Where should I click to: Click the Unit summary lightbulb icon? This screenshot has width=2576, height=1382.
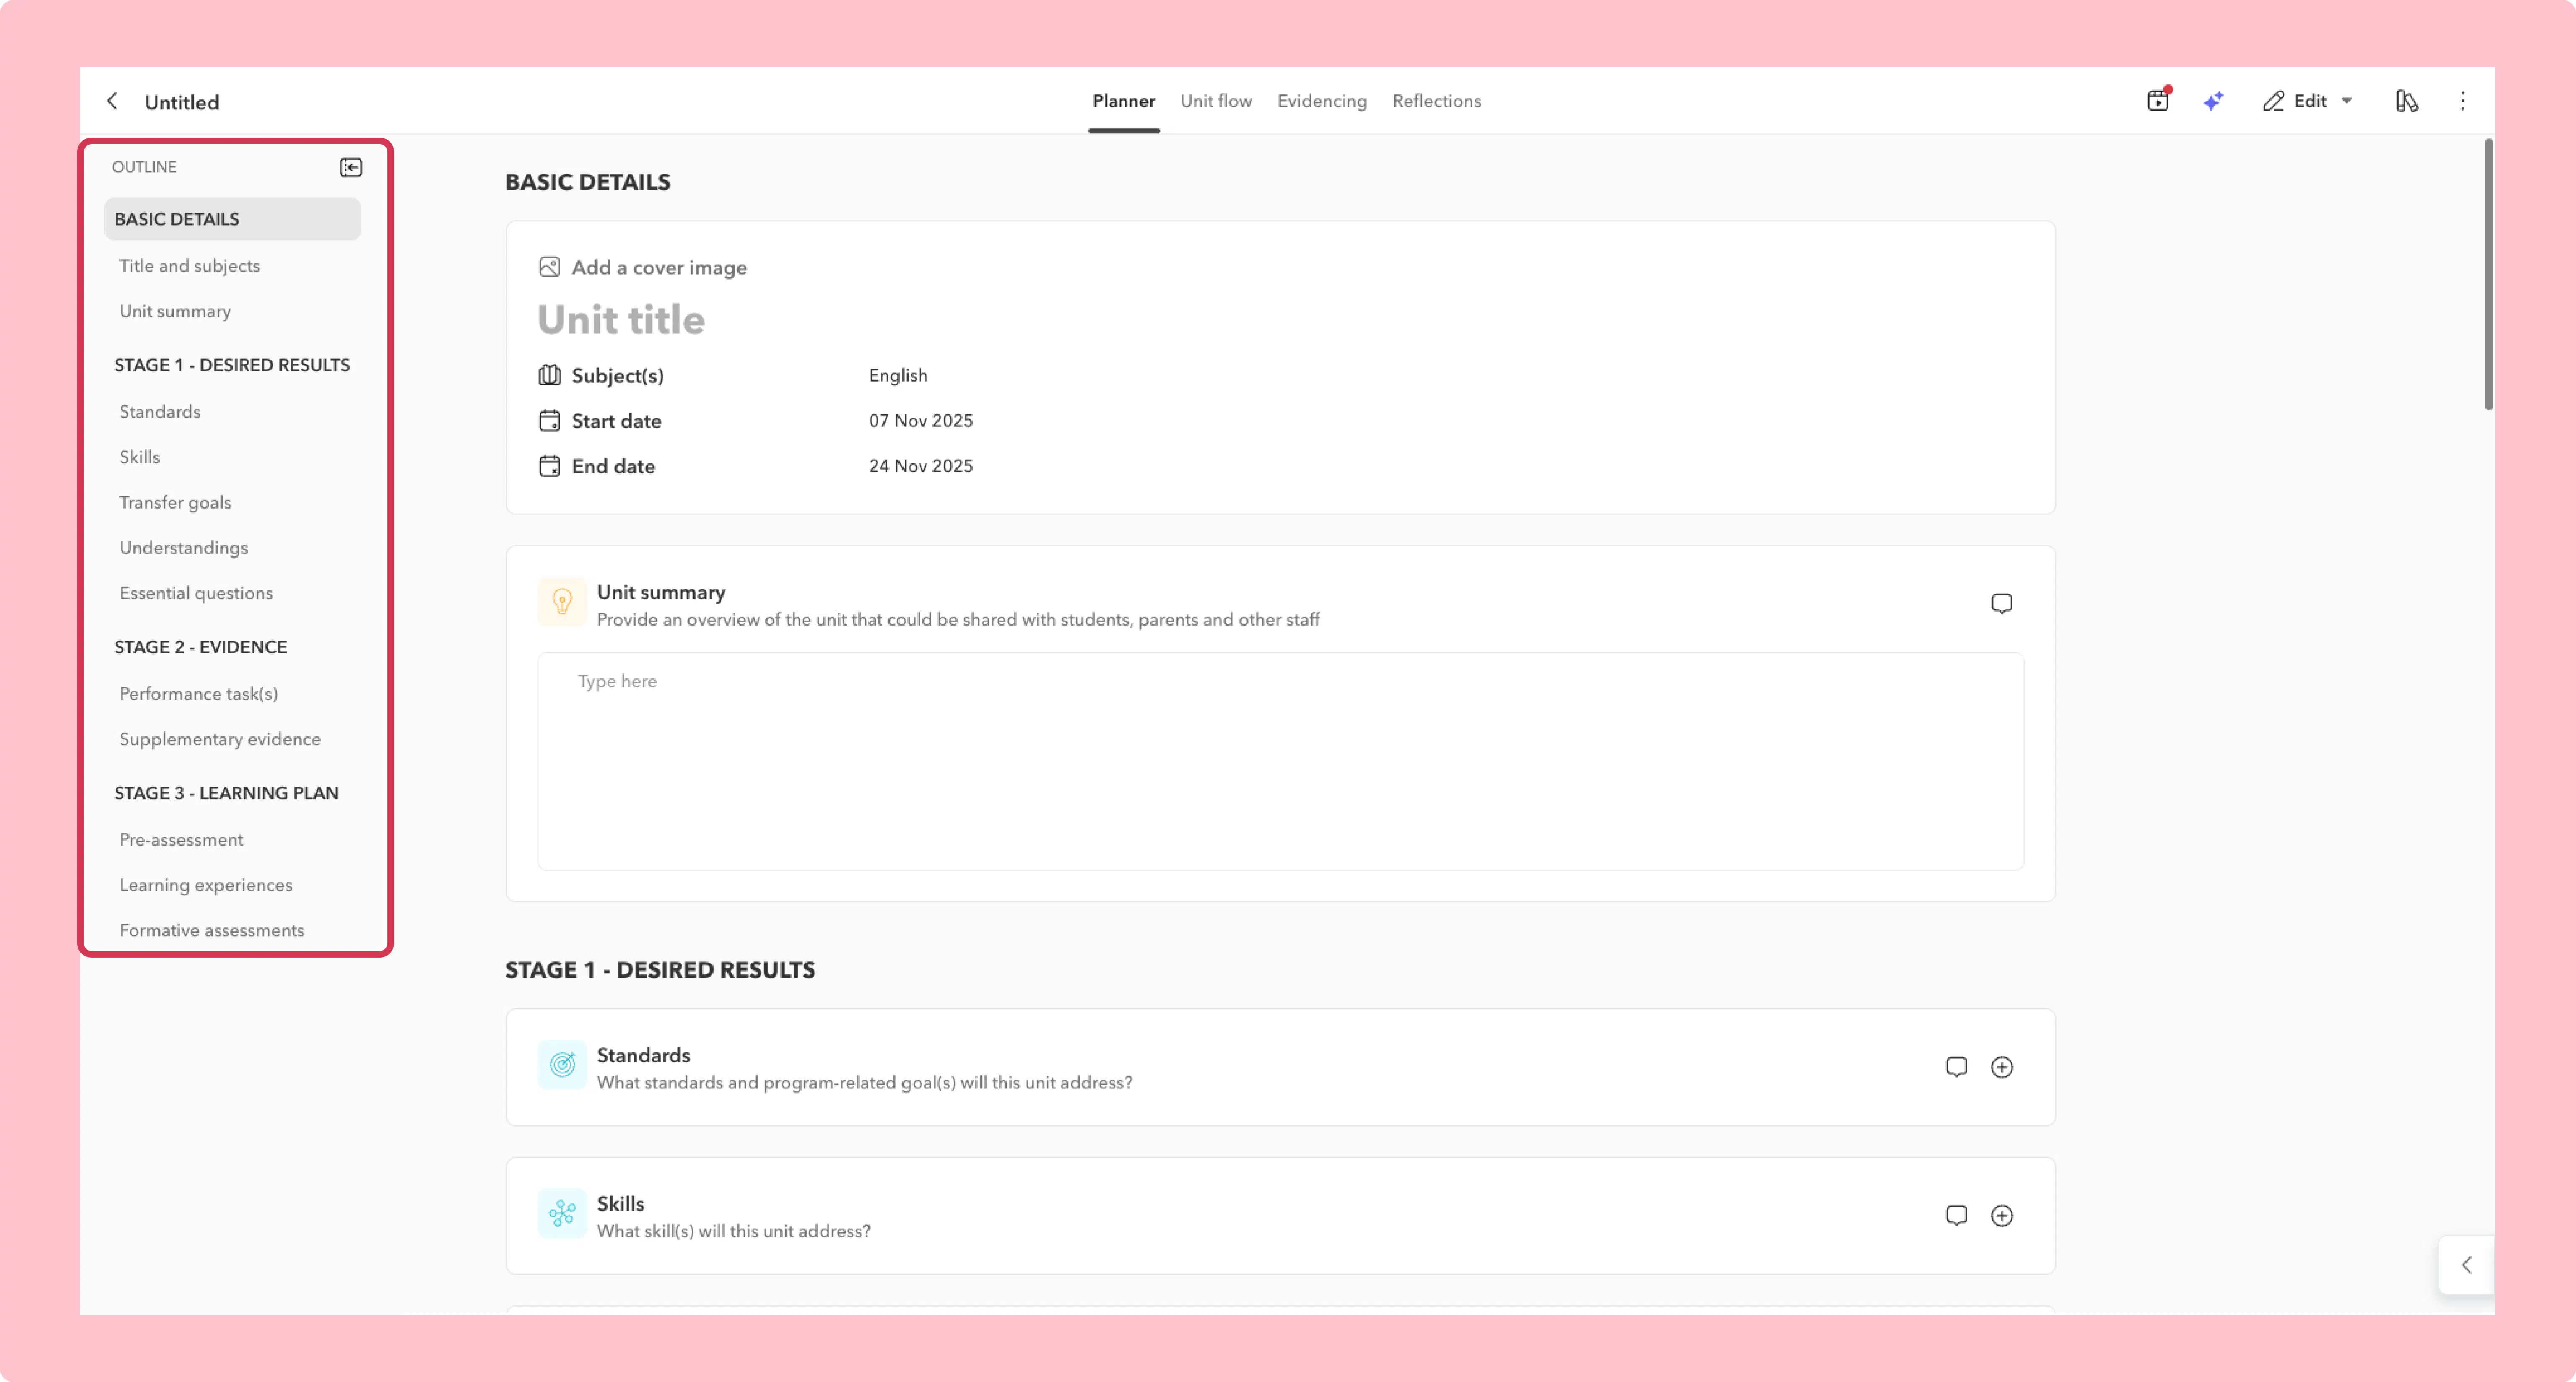pyautogui.click(x=562, y=603)
